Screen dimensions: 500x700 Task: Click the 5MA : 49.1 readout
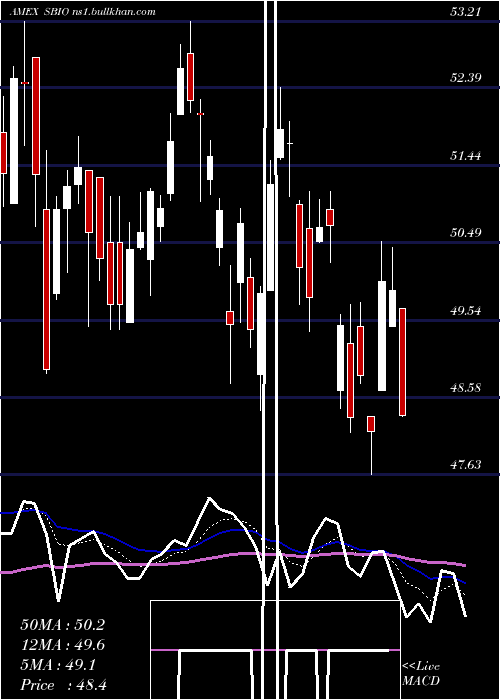[58, 665]
